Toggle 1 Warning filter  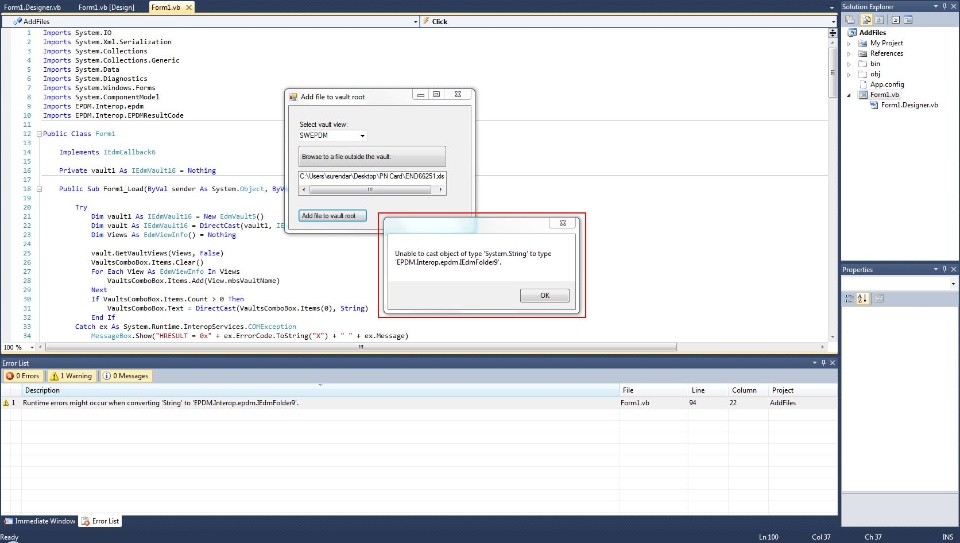click(x=71, y=376)
